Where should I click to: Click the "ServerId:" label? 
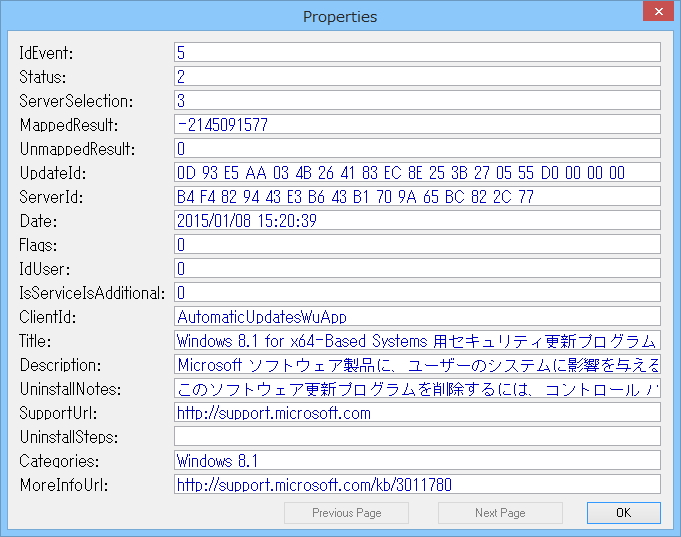tap(51, 197)
